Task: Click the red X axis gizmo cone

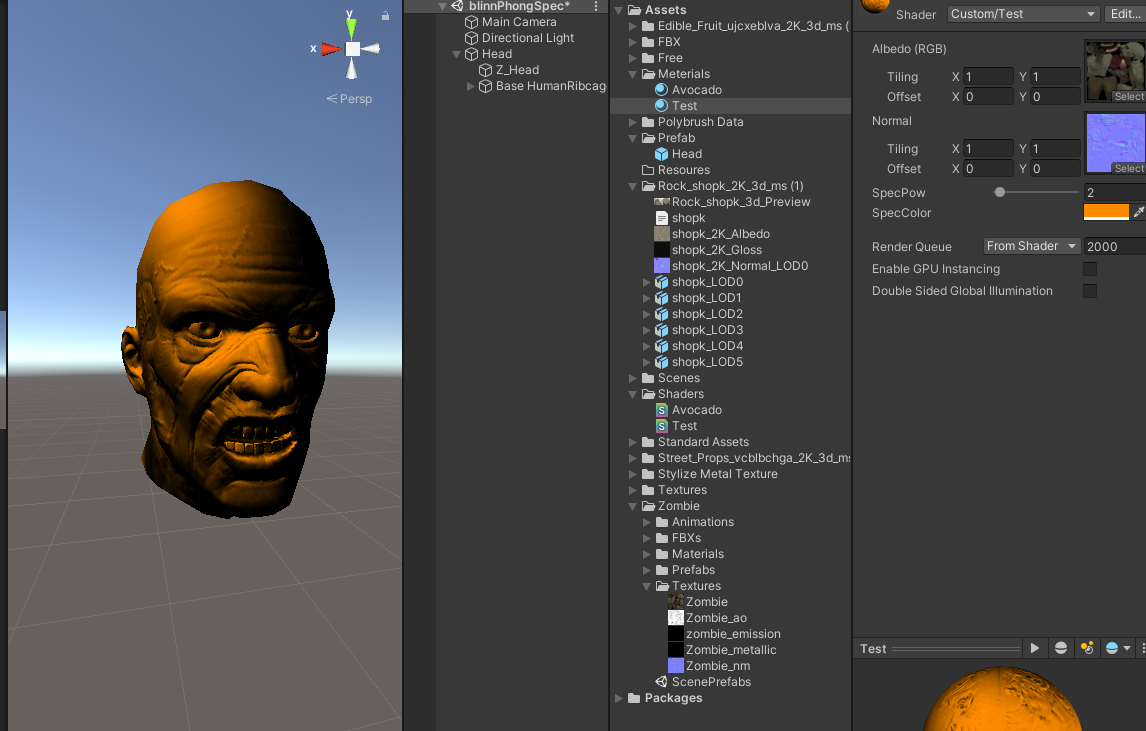Action: click(331, 49)
